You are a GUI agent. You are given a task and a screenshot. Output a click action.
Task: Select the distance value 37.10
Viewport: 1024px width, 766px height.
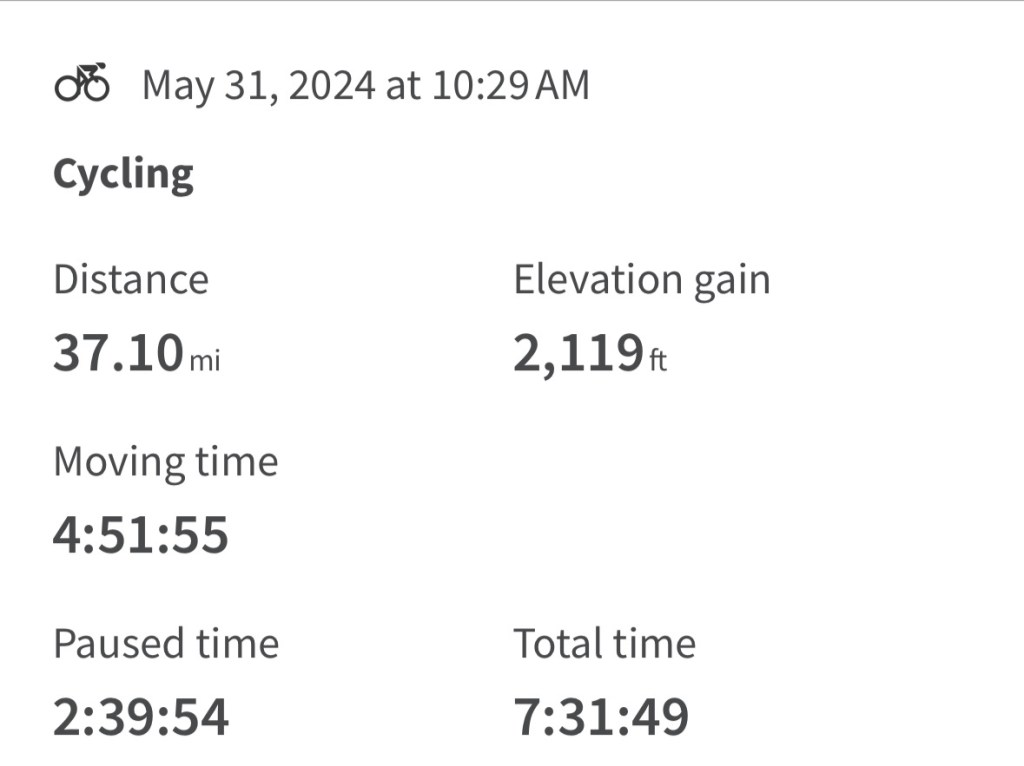coord(118,354)
